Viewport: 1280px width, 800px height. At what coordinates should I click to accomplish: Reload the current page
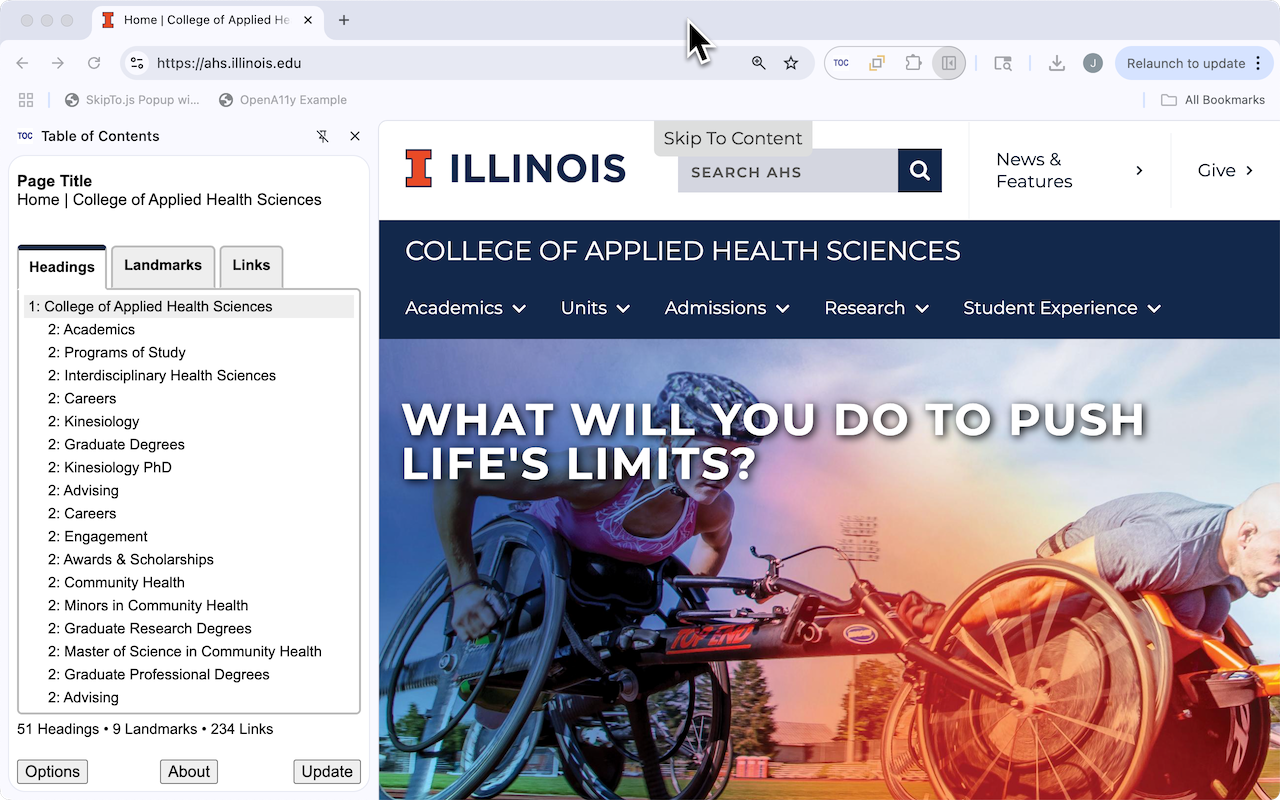94,63
